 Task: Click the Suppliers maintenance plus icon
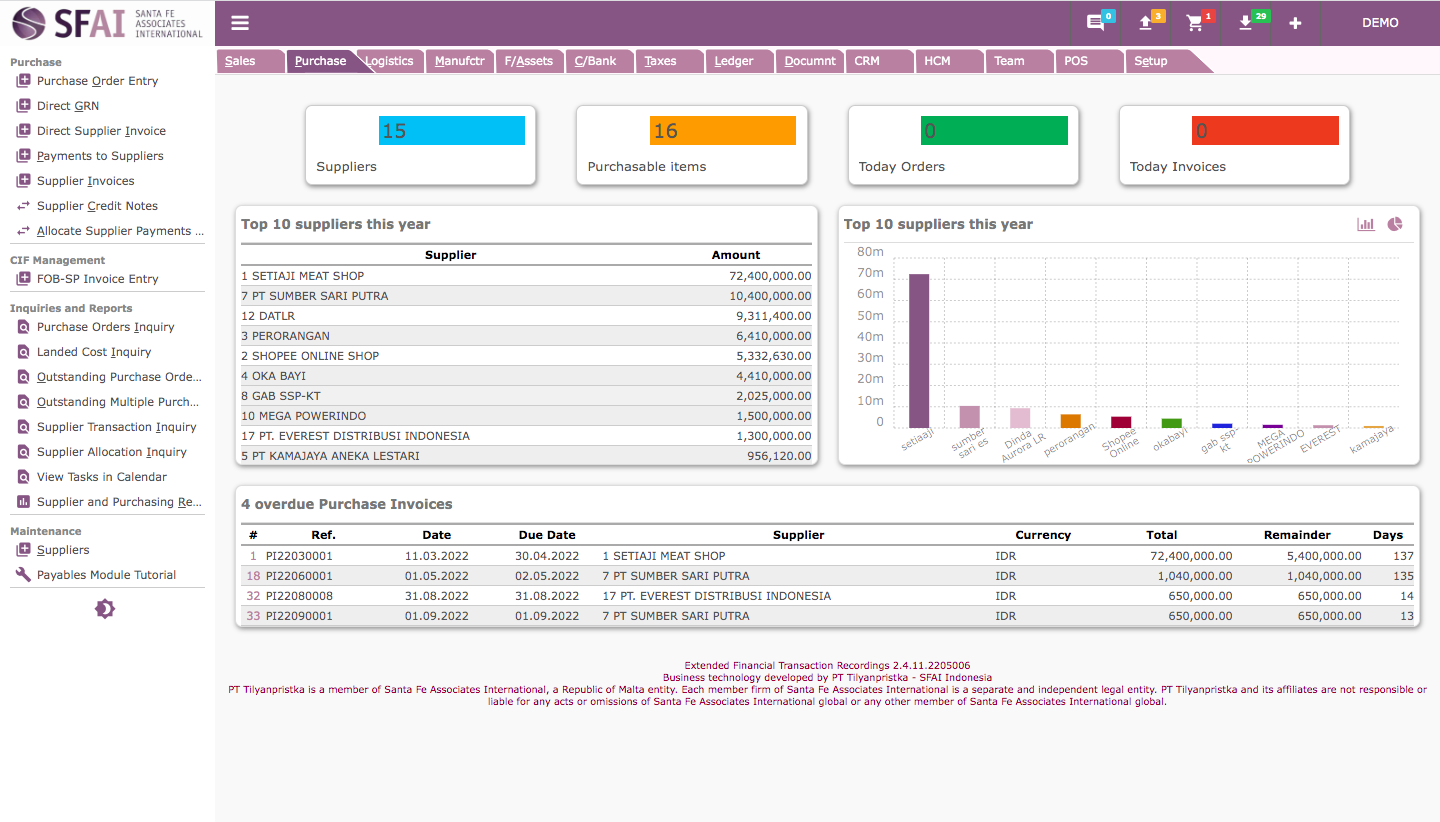(x=24, y=550)
